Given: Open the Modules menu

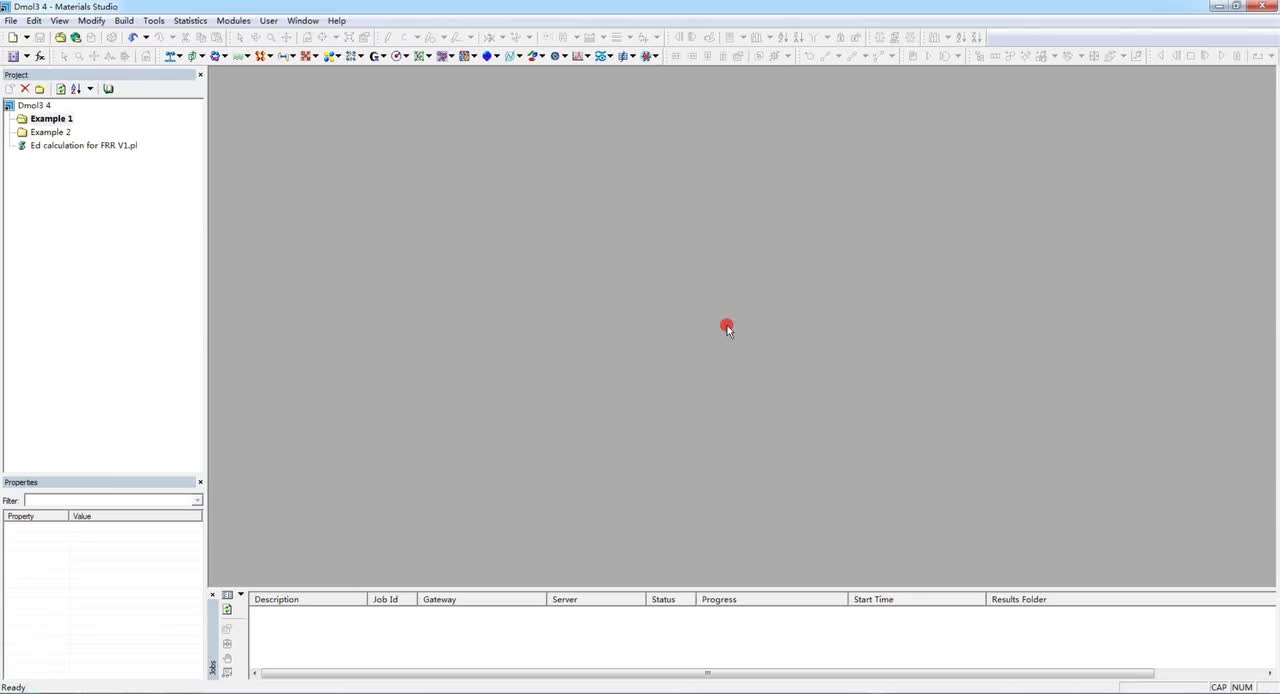Looking at the screenshot, I should pos(234,20).
